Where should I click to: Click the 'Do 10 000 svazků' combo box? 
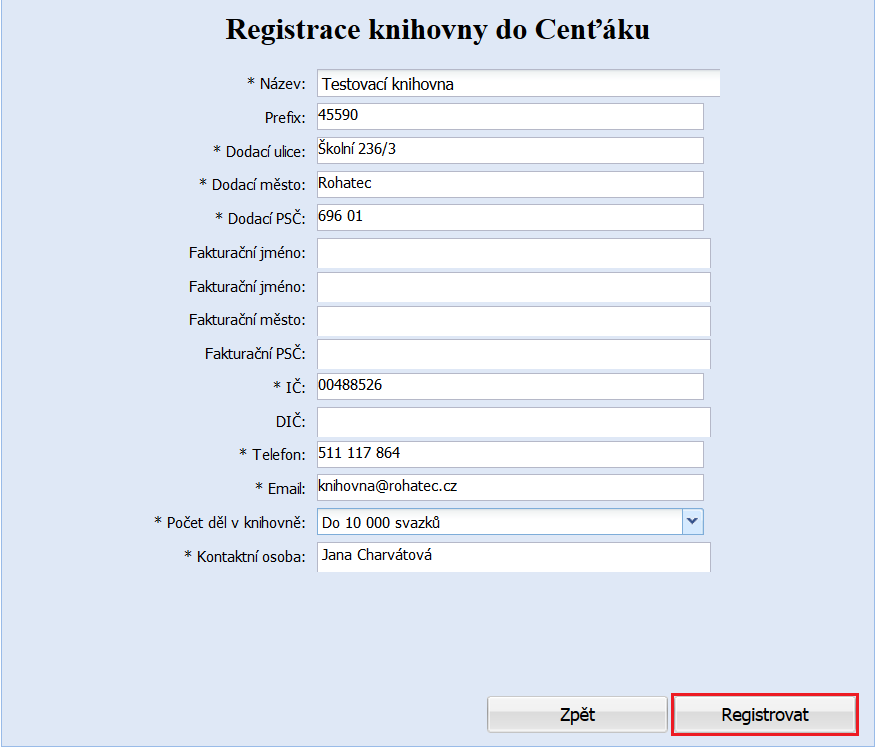tap(498, 521)
